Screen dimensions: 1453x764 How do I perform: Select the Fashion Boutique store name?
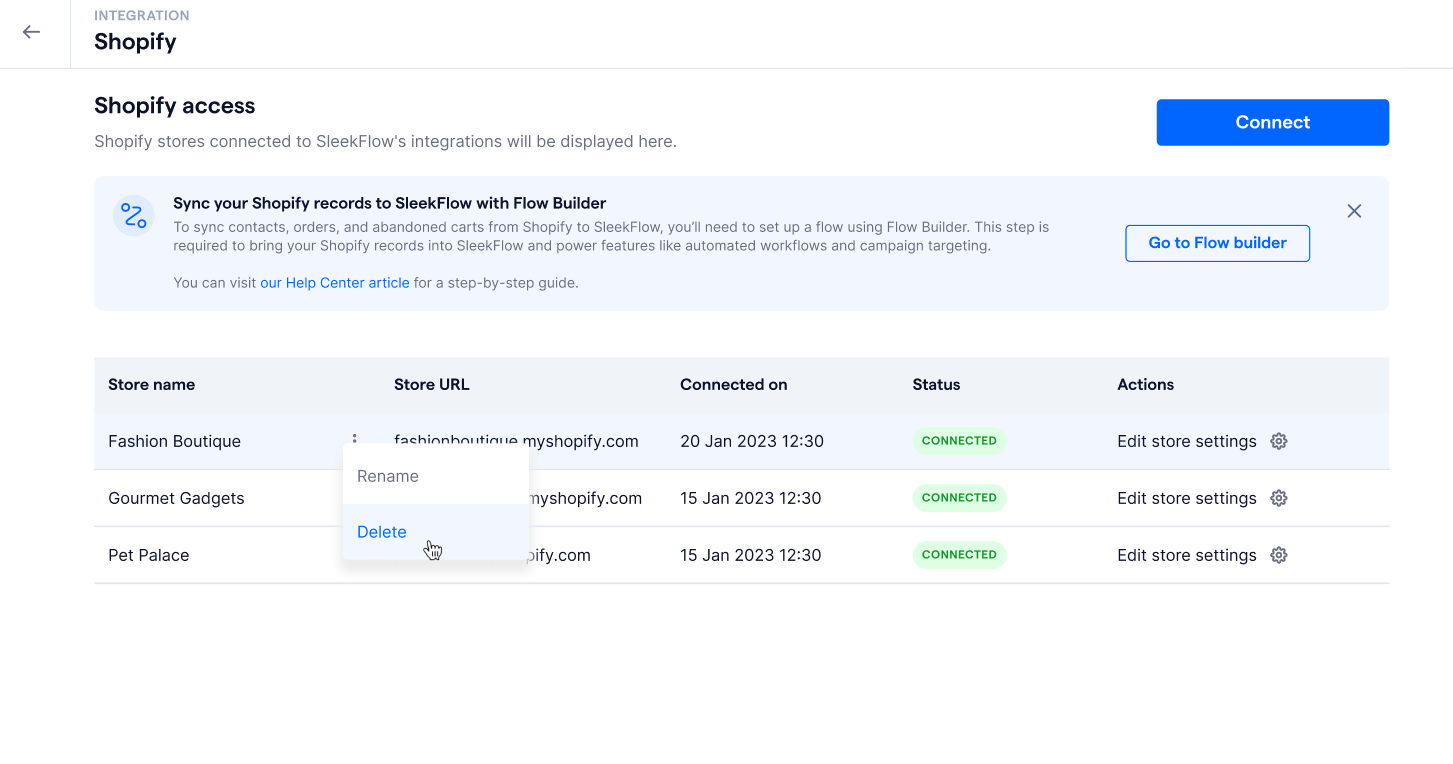point(174,441)
